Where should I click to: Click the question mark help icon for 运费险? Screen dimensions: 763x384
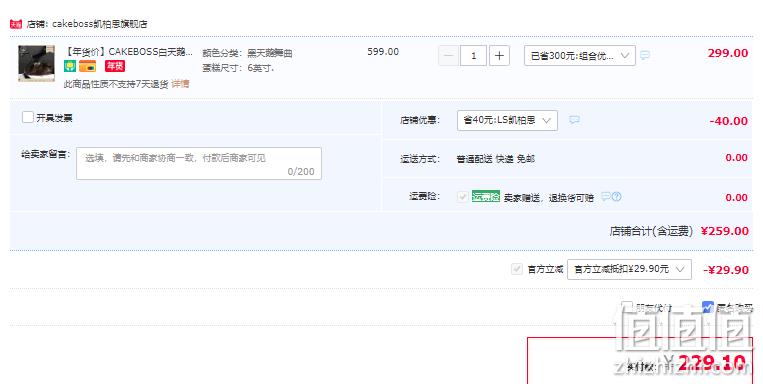click(617, 197)
